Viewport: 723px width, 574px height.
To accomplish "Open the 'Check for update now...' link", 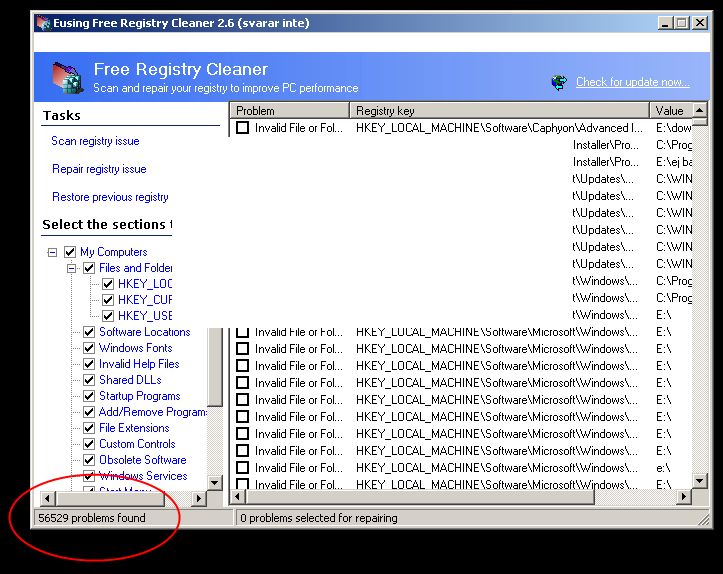I will 633,82.
